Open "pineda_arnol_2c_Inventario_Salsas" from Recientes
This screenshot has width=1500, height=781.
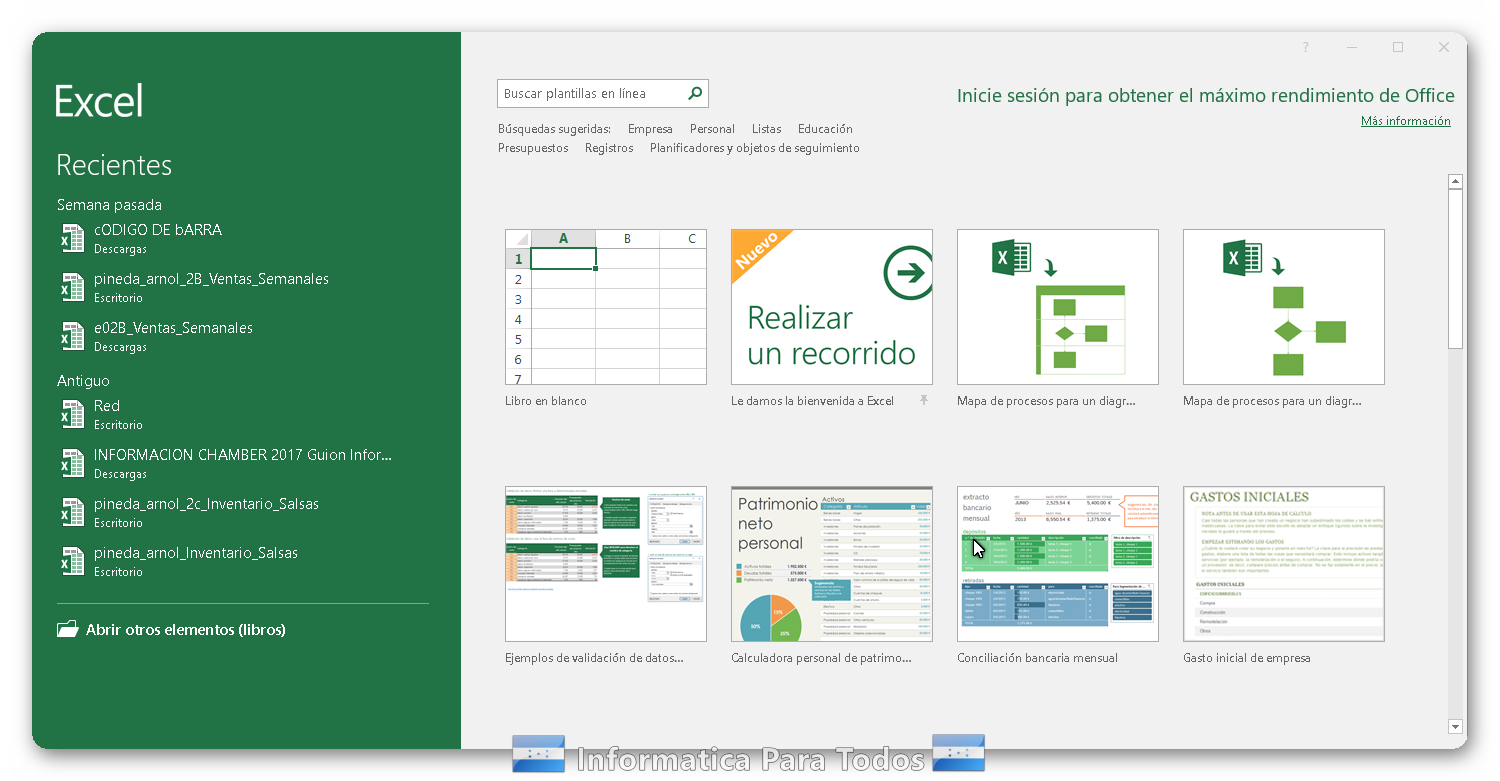point(71,512)
